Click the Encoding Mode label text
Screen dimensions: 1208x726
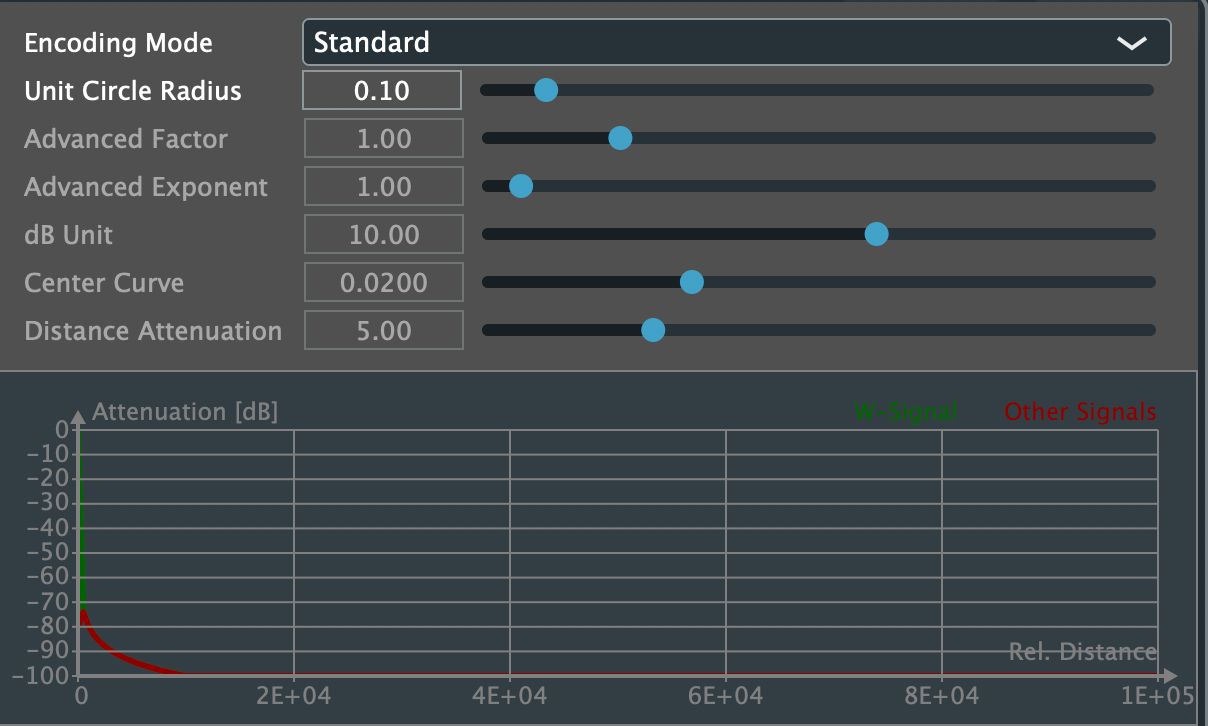click(118, 43)
